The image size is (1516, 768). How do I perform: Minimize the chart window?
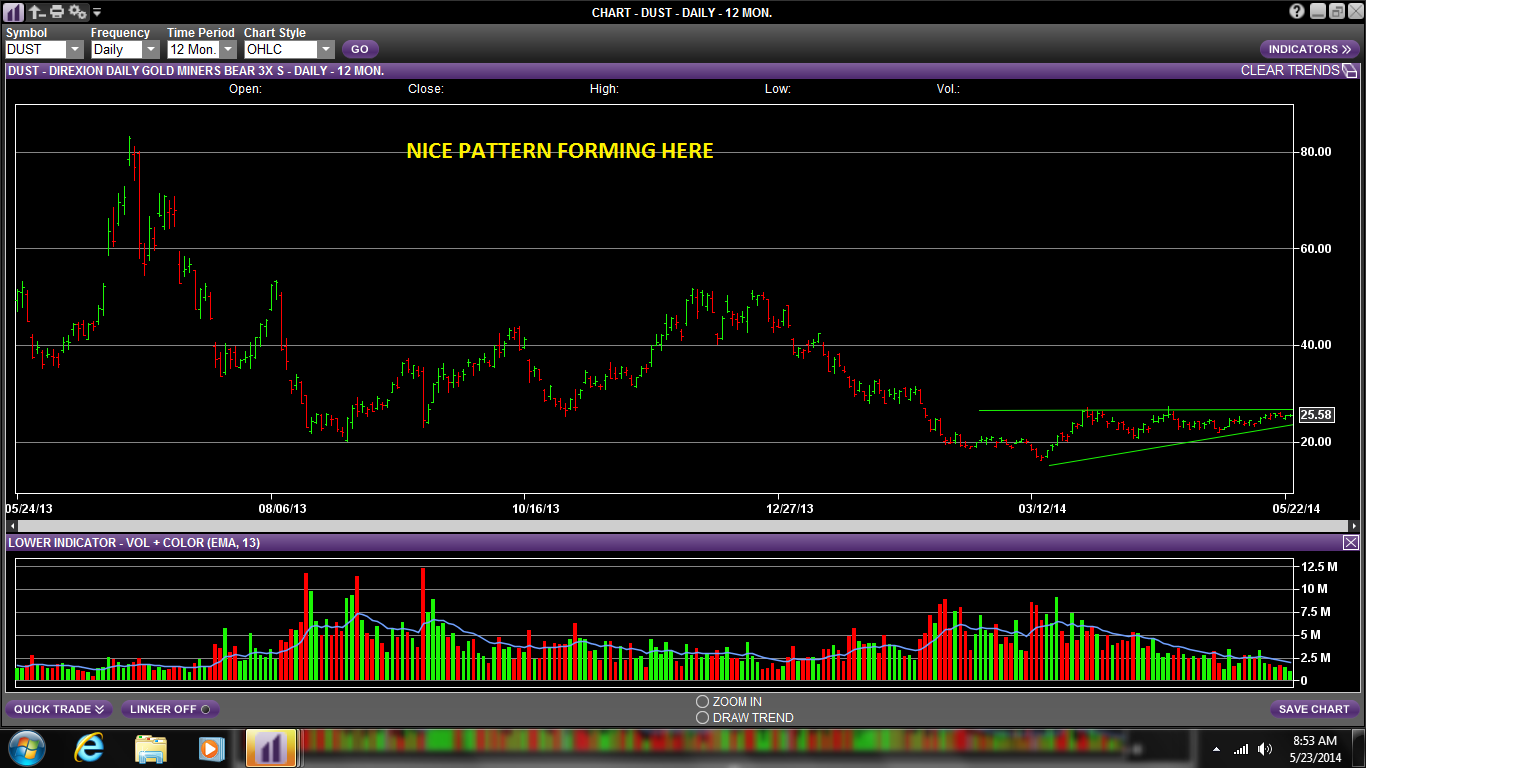(x=1318, y=12)
